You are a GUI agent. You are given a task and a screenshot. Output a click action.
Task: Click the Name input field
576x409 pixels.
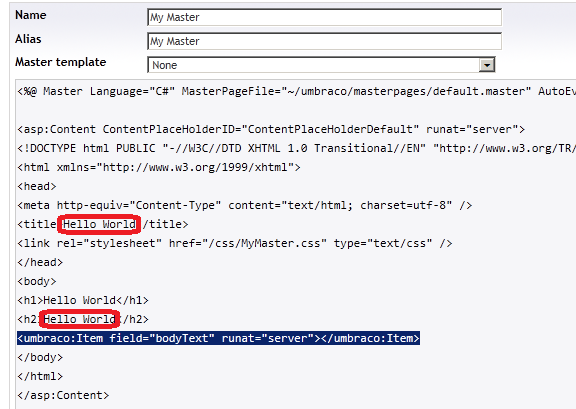tap(324, 17)
